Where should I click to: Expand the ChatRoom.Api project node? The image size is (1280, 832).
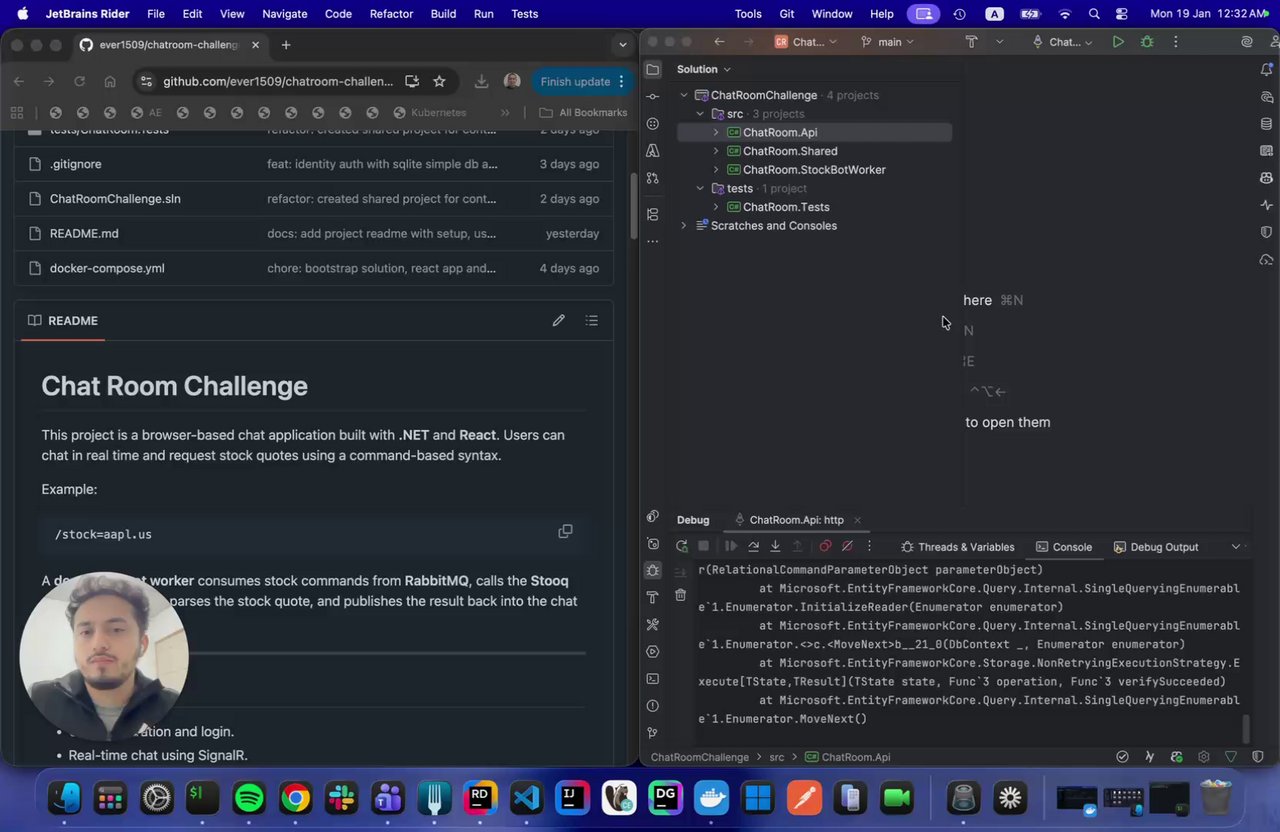click(716, 132)
